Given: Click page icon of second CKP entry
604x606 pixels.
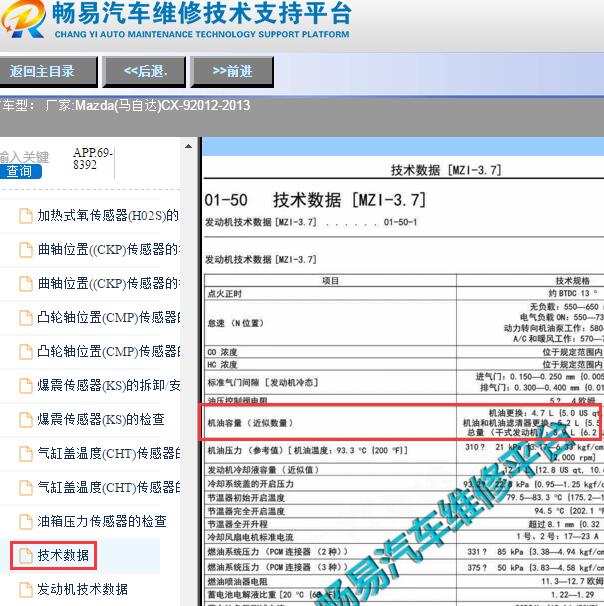Looking at the screenshot, I should tap(26, 284).
